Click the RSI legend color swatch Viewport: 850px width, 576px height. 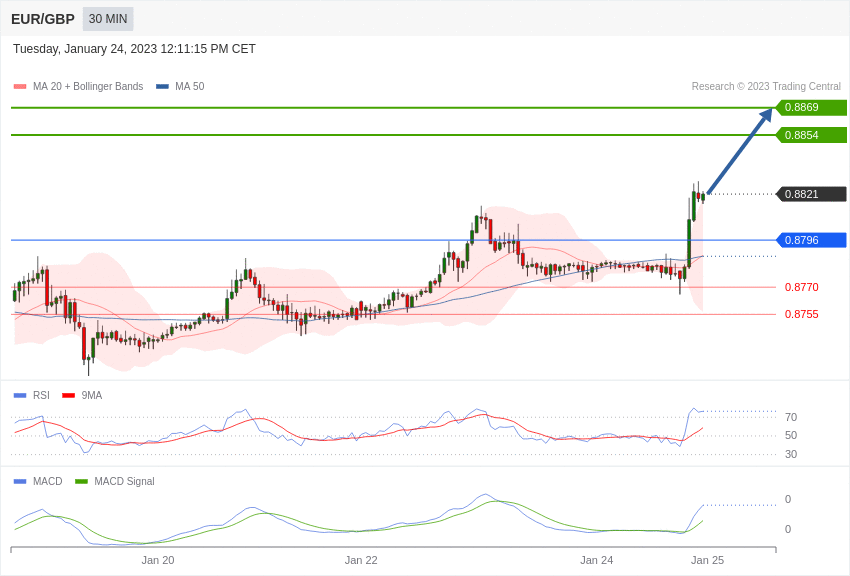pyautogui.click(x=20, y=396)
